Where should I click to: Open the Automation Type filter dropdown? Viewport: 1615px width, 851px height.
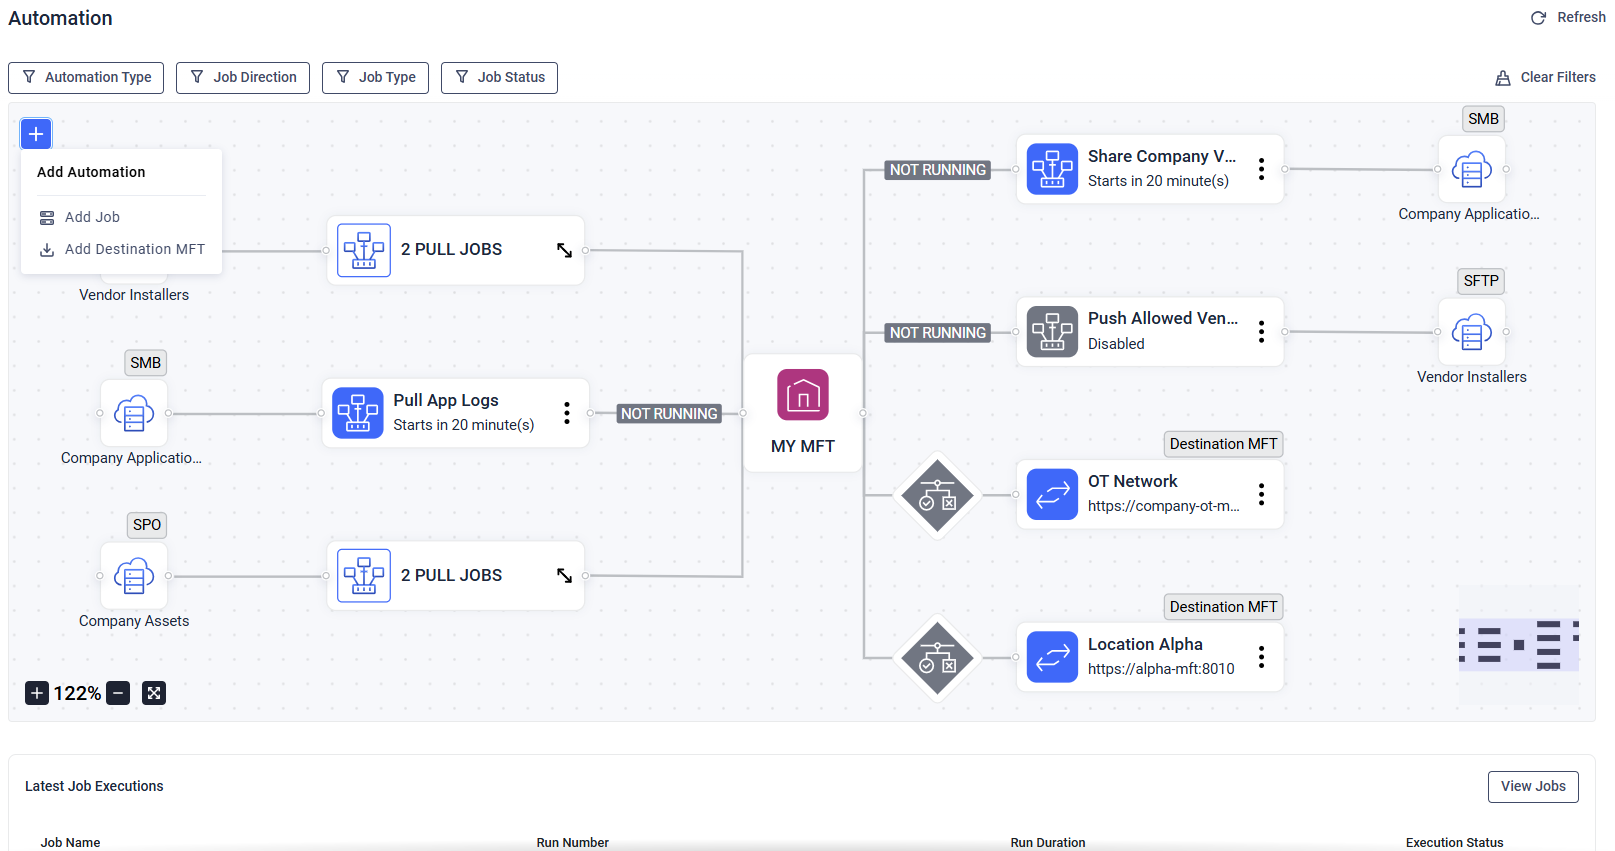click(86, 77)
